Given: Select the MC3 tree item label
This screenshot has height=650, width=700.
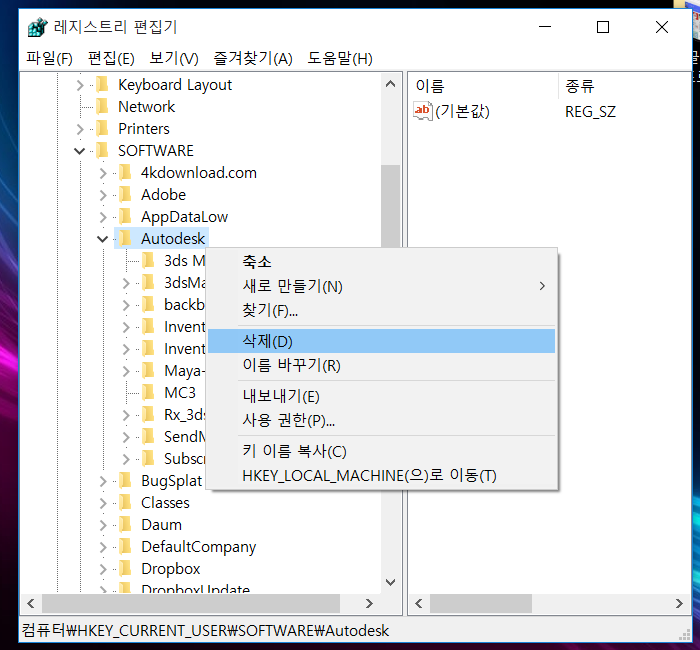Looking at the screenshot, I should coord(180,392).
